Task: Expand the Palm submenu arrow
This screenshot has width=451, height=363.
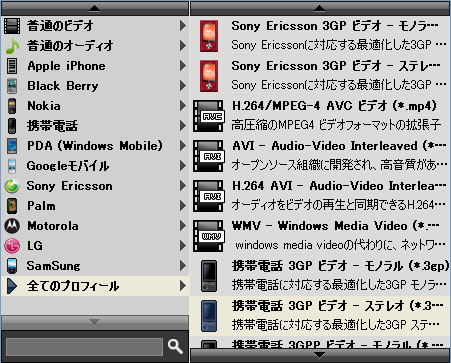Action: click(183, 206)
